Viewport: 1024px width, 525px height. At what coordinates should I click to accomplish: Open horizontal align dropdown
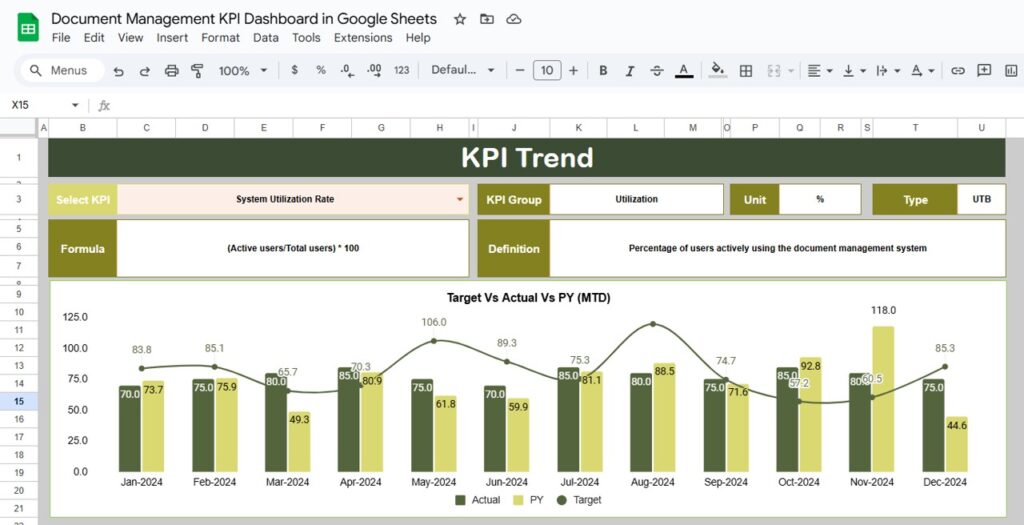(x=820, y=71)
